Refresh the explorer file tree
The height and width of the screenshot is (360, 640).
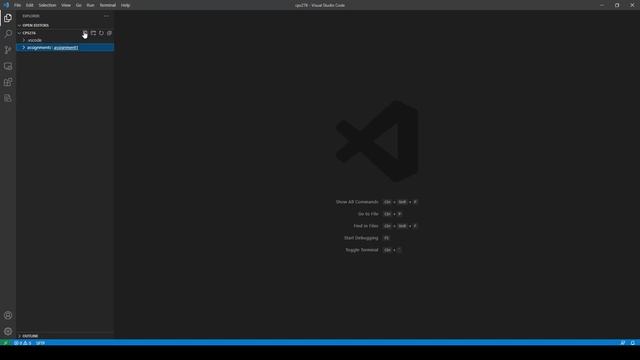[x=101, y=33]
